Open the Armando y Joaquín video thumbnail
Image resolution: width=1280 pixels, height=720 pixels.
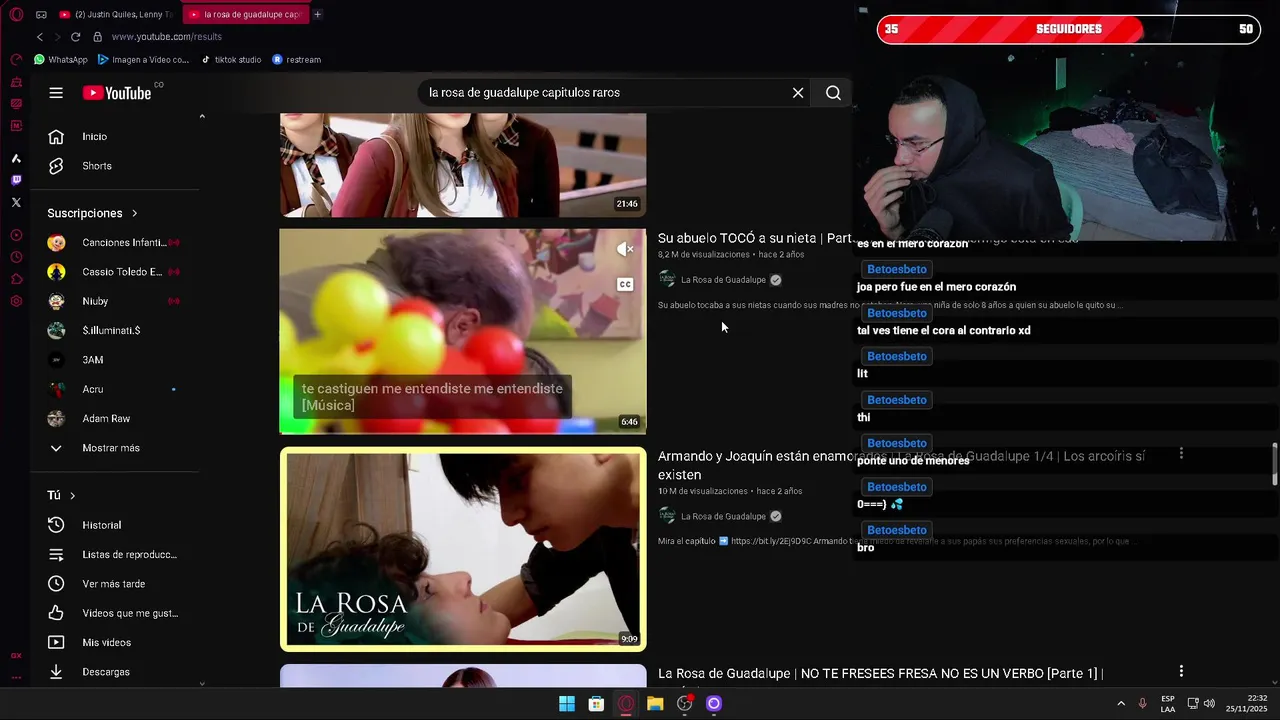463,549
